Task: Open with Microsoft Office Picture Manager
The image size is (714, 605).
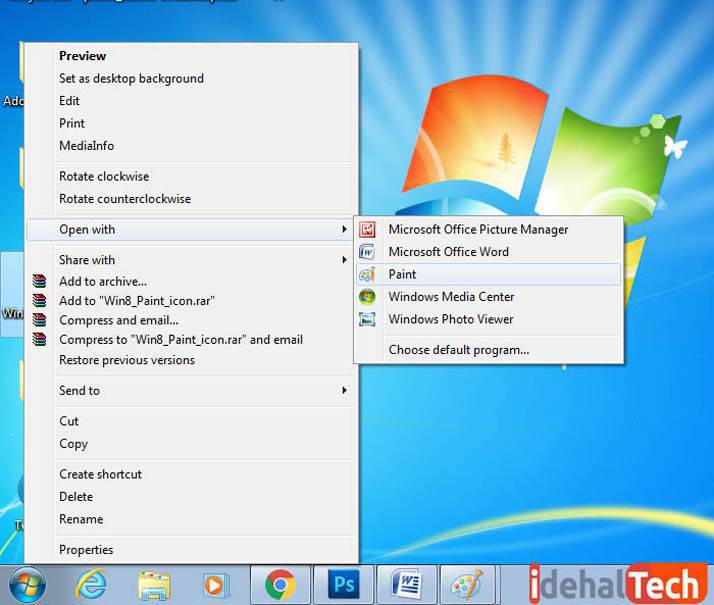Action: coord(489,229)
